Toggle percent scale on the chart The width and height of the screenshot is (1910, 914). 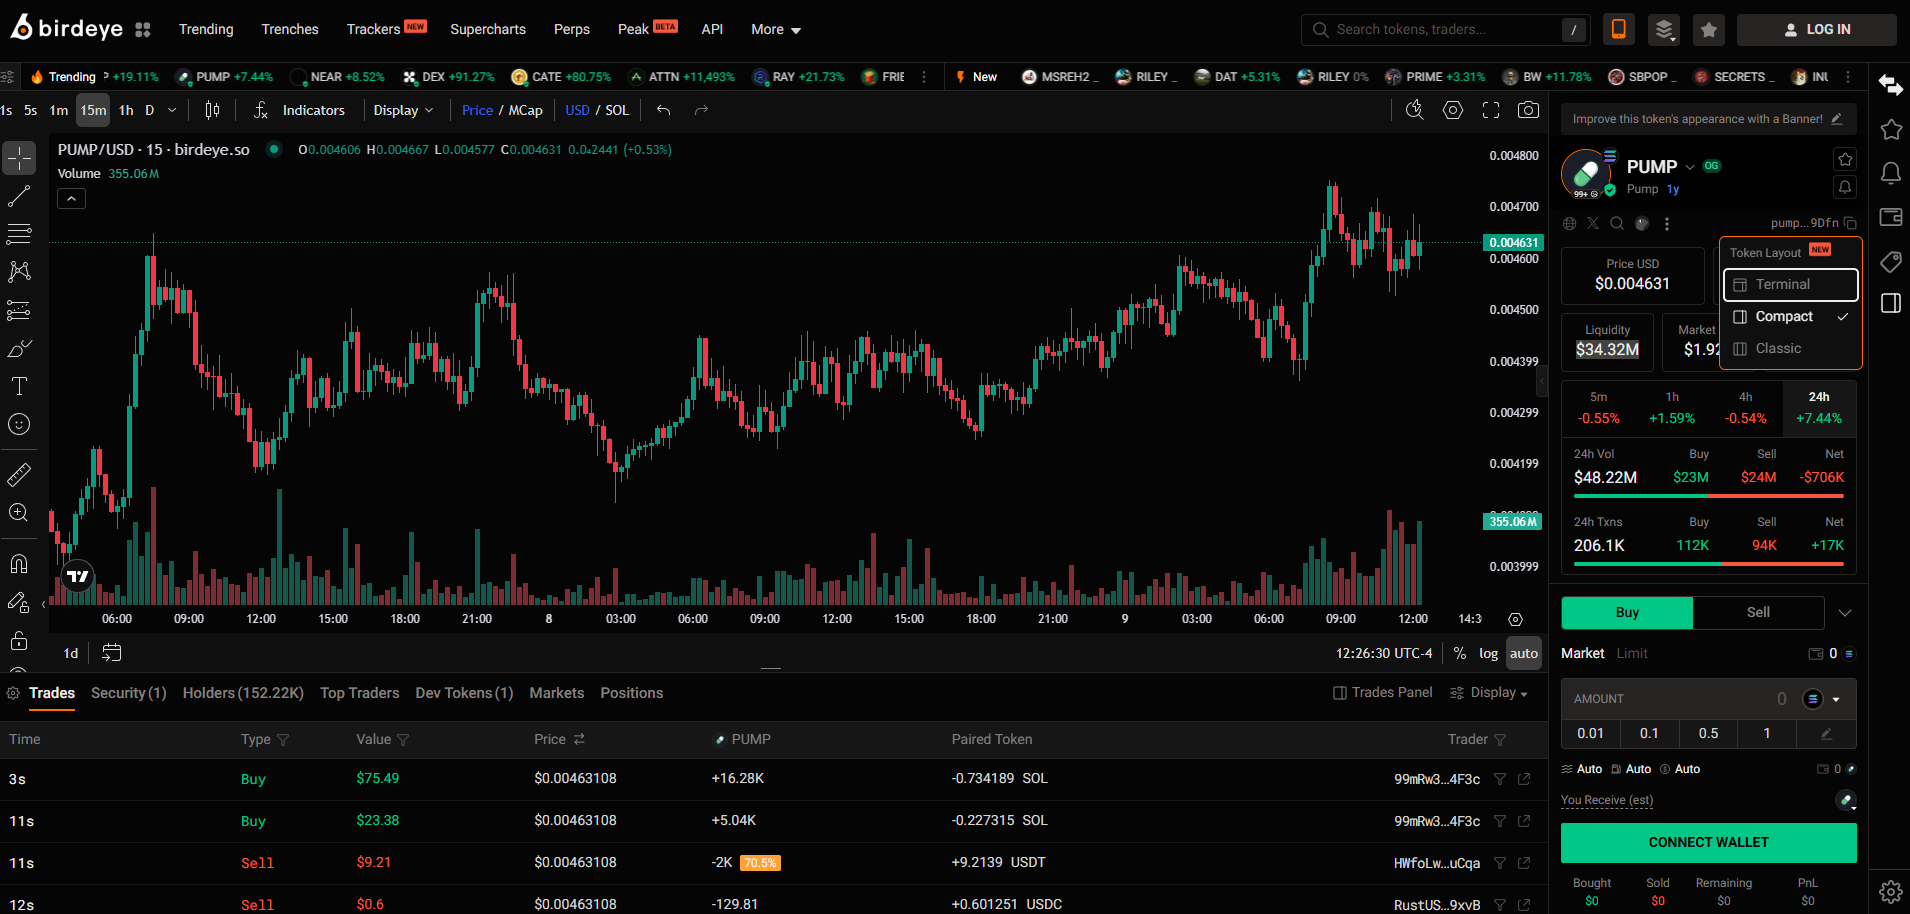pyautogui.click(x=1460, y=653)
